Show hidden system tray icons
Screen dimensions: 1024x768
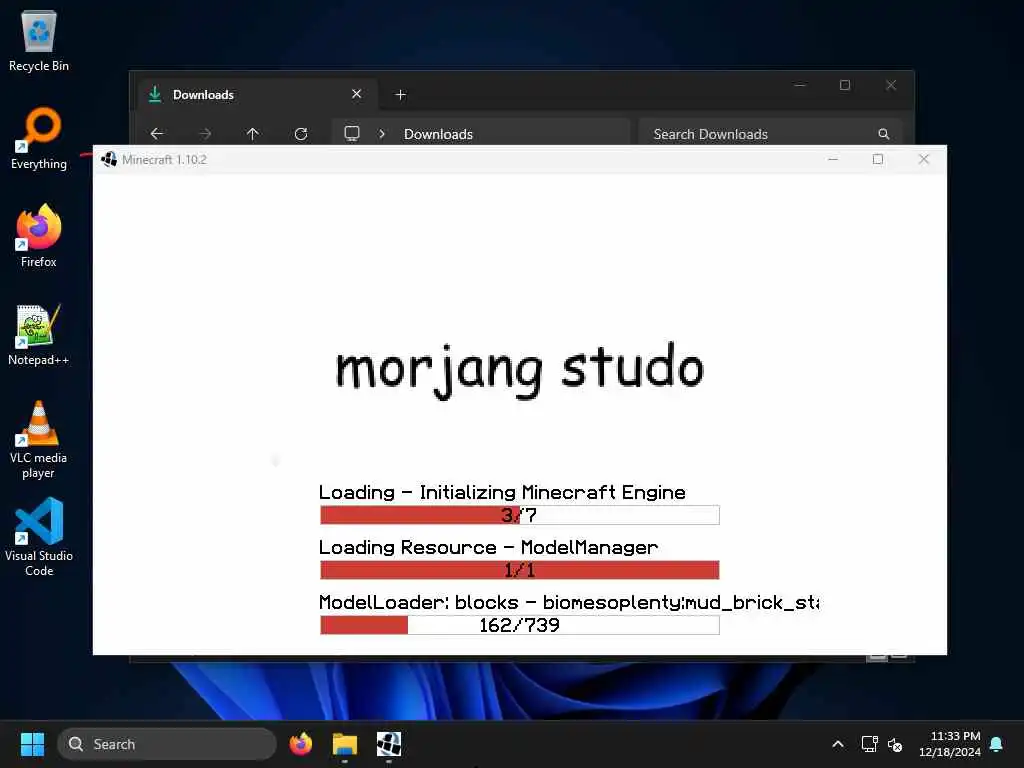(x=838, y=744)
